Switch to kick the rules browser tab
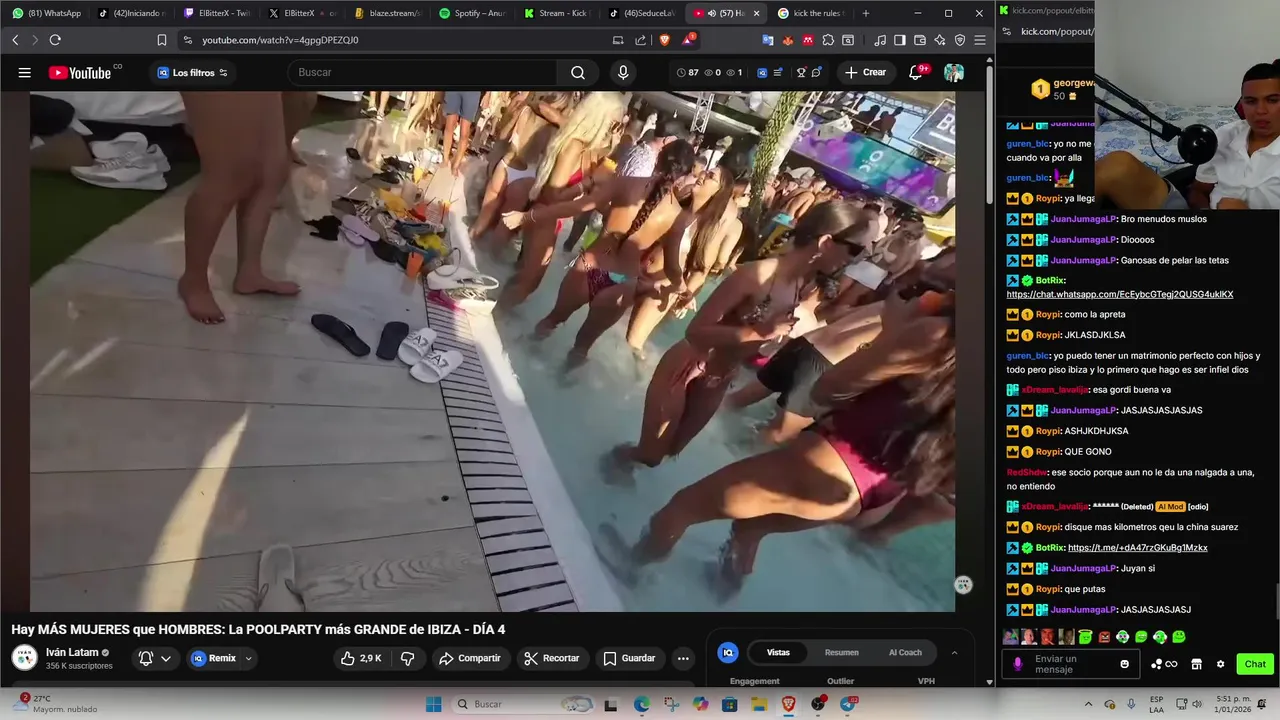 pos(812,13)
